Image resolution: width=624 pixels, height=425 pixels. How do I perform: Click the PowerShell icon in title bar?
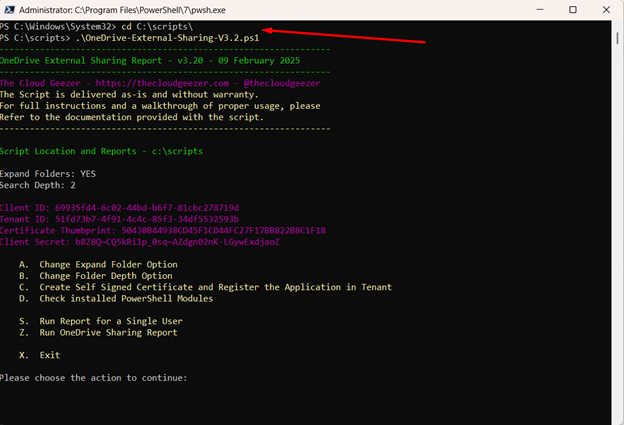point(11,10)
